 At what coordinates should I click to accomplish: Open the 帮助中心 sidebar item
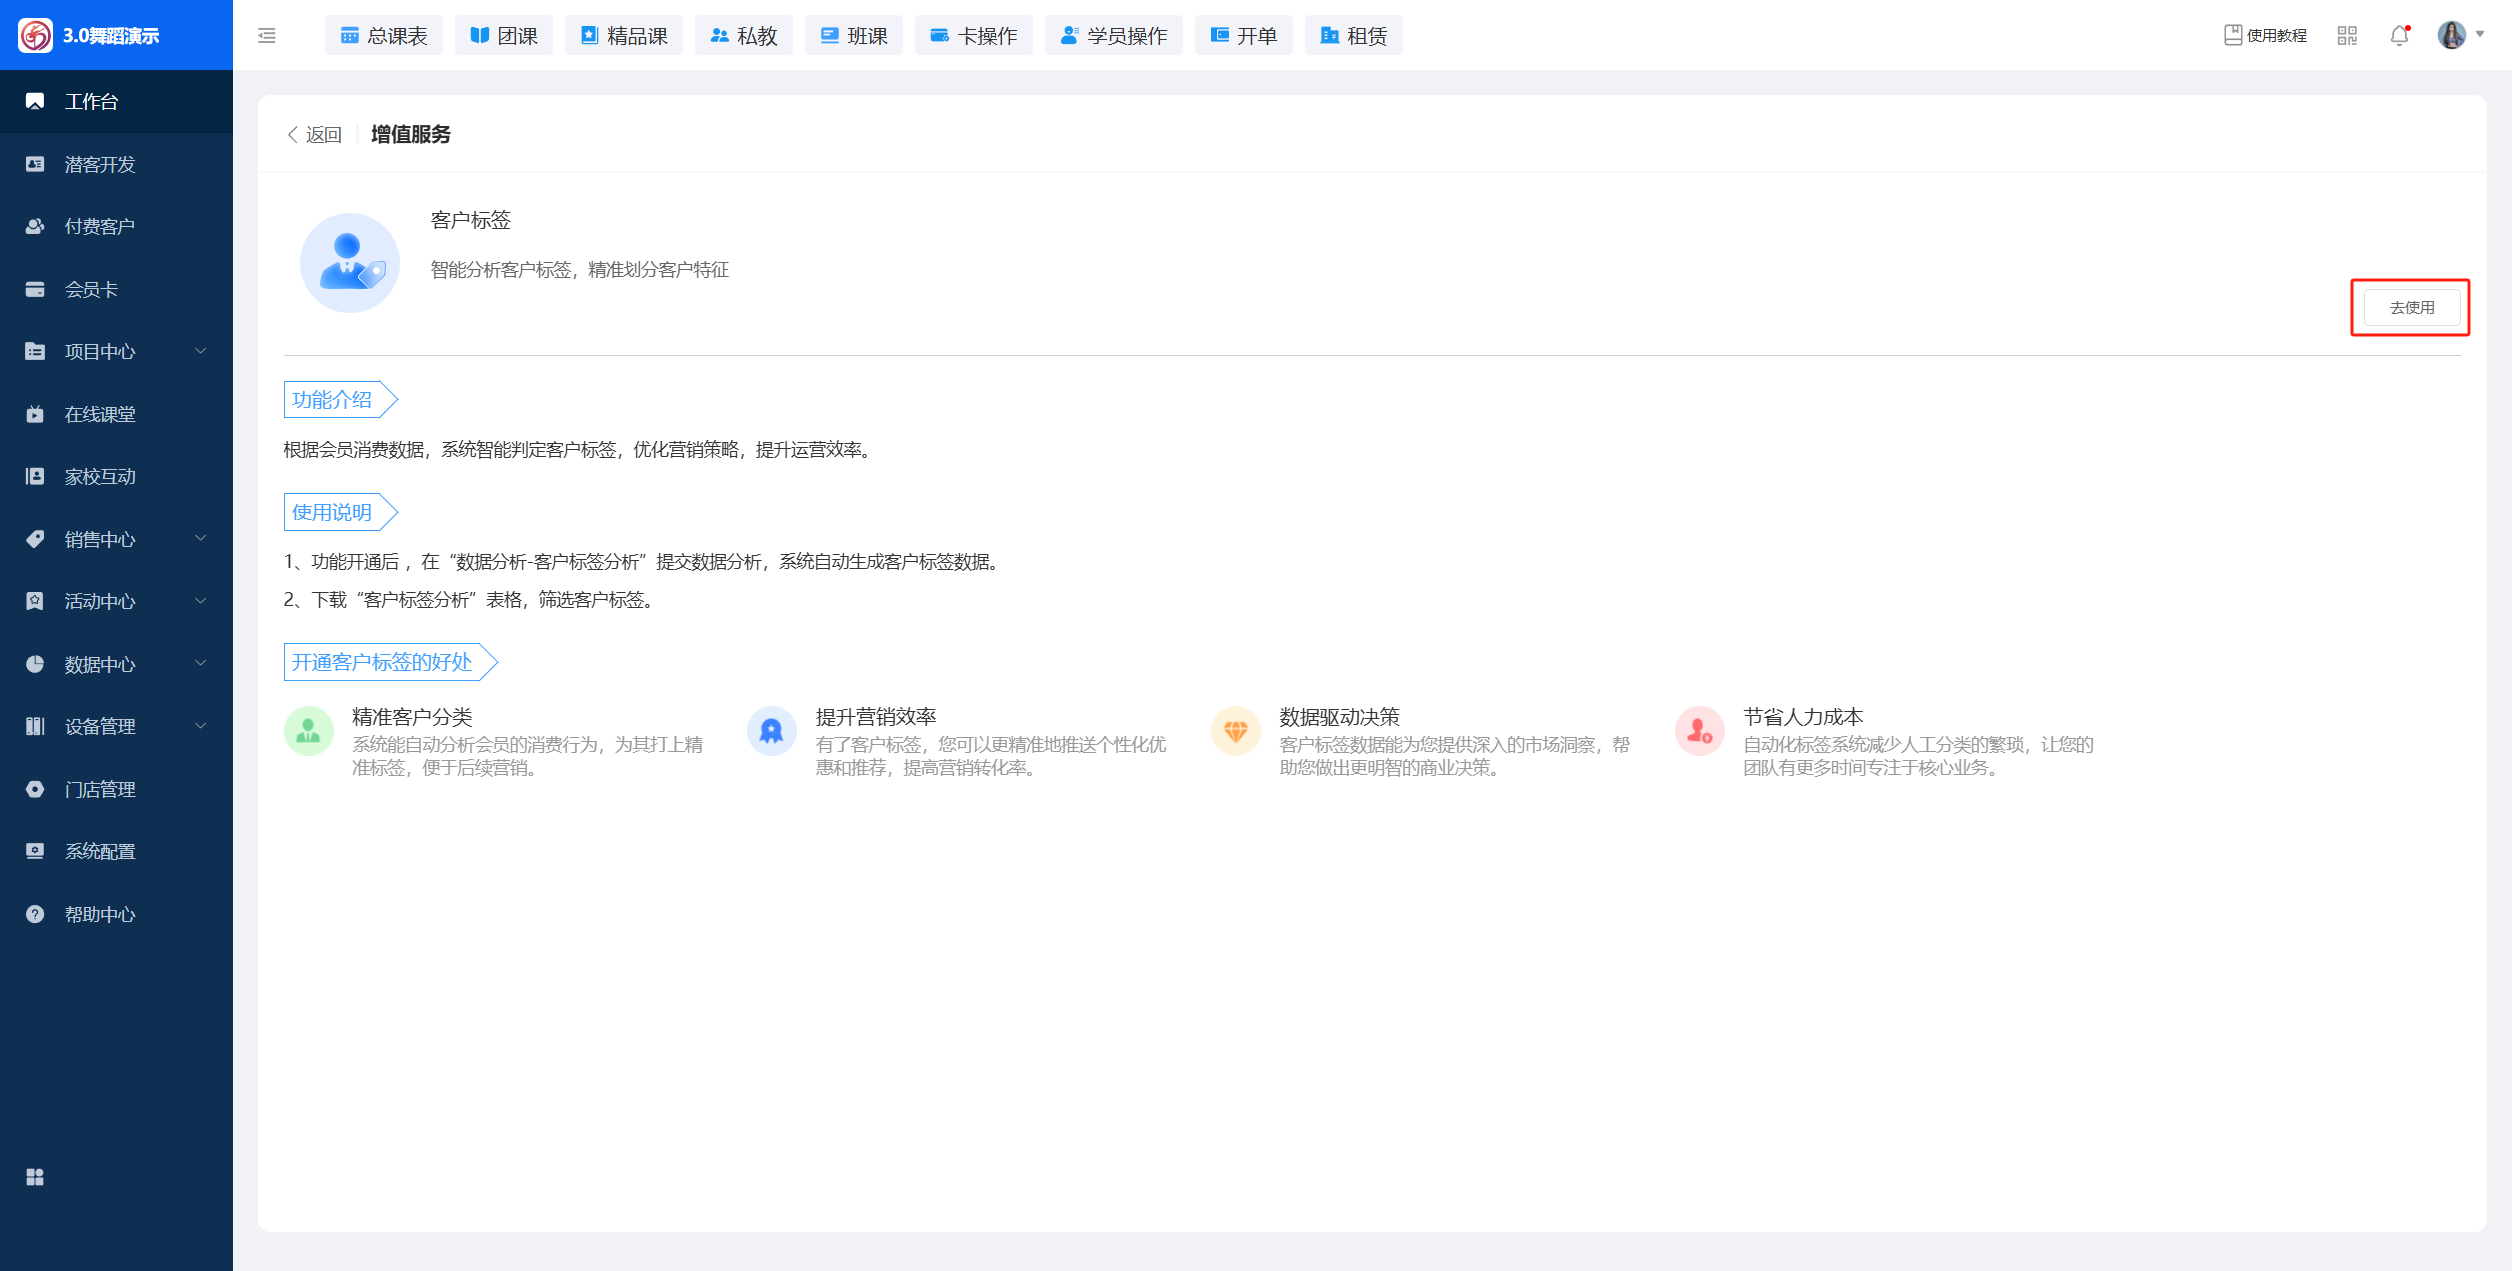click(x=100, y=914)
